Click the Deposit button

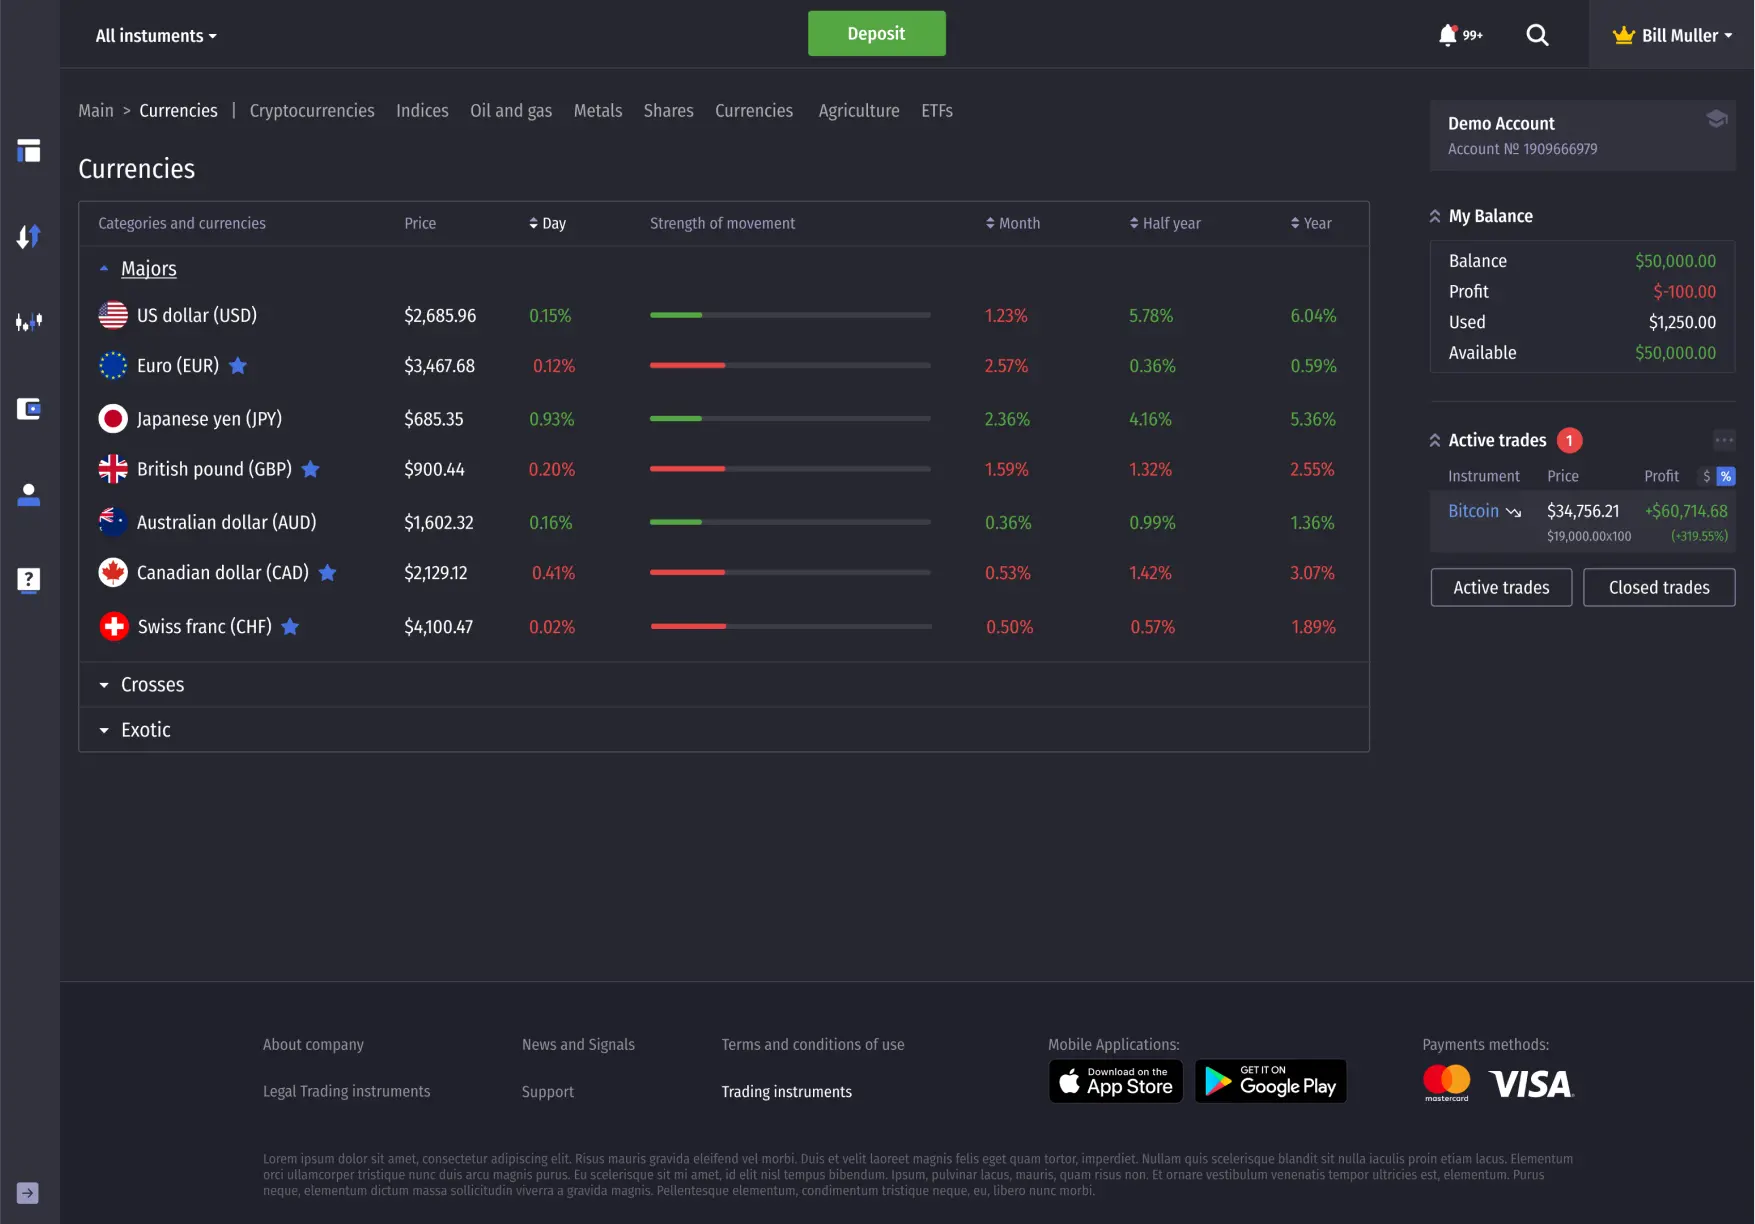[876, 33]
